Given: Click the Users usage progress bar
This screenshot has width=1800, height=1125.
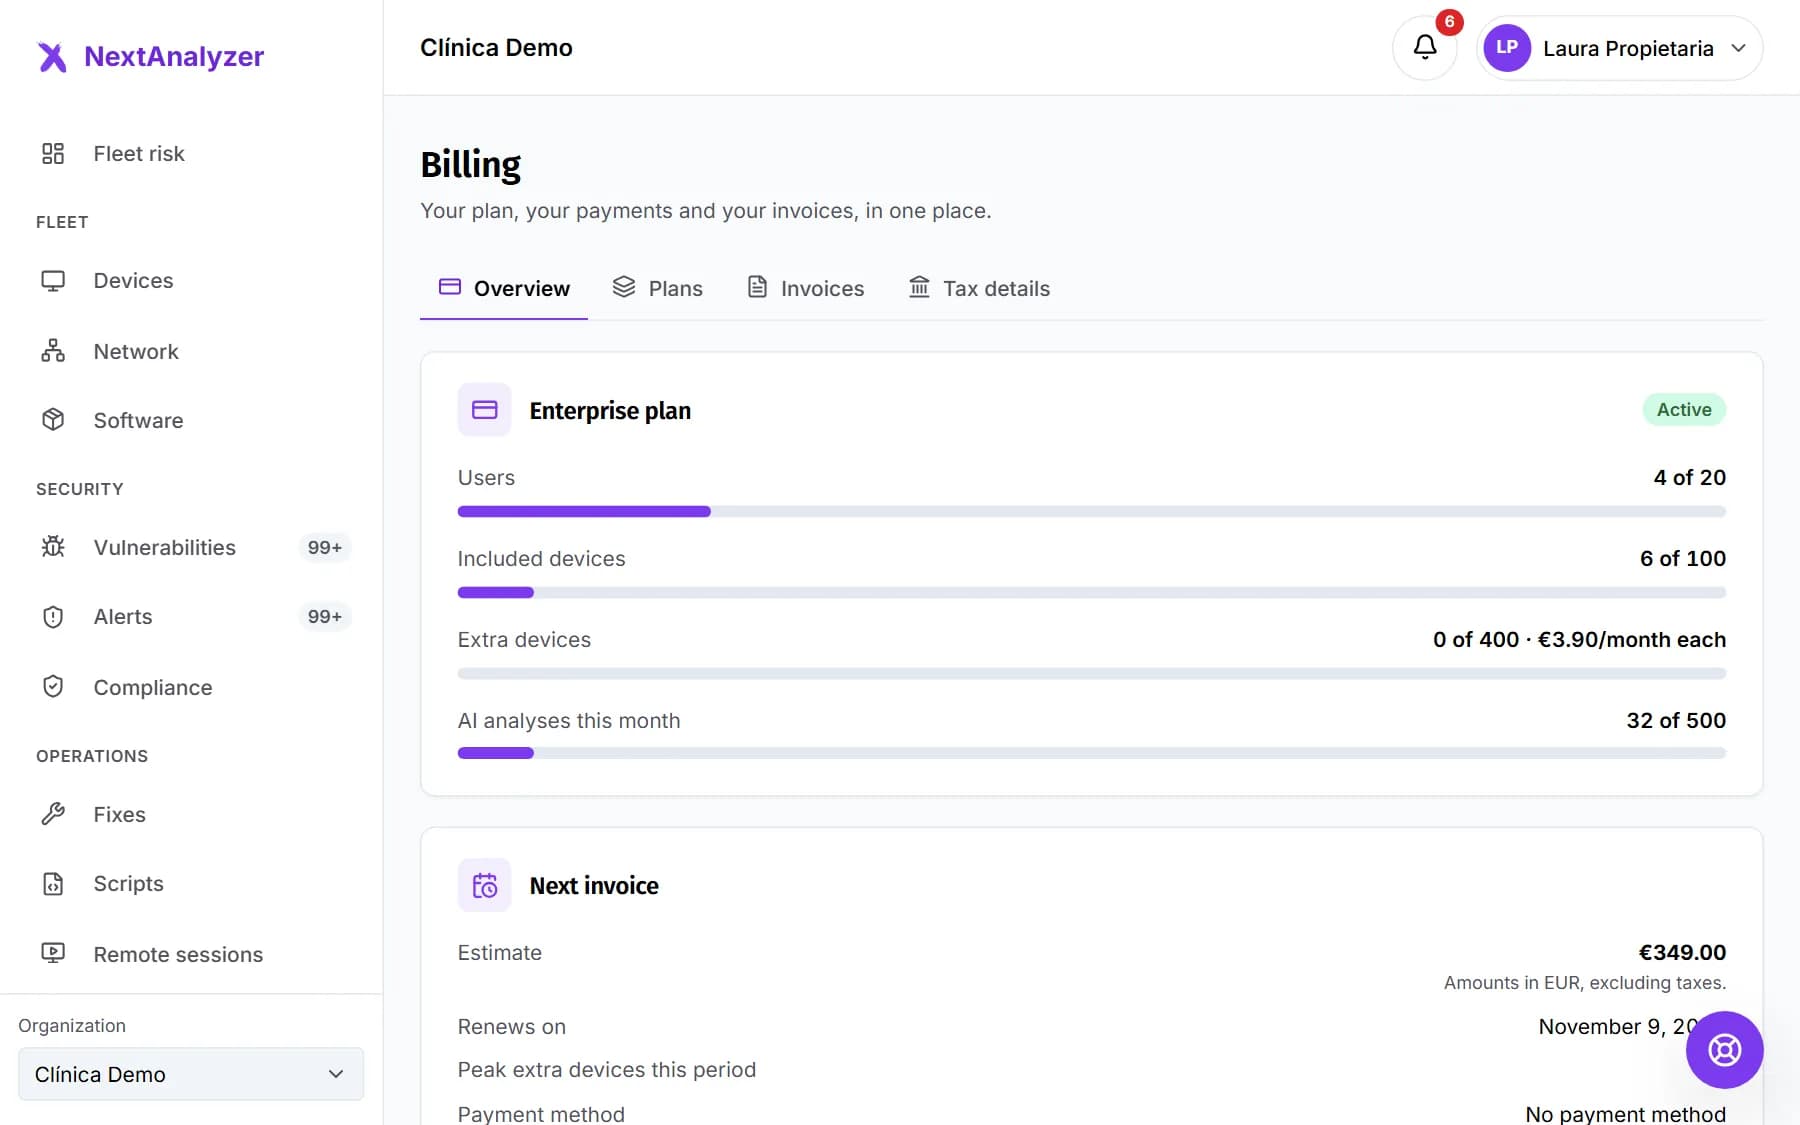Looking at the screenshot, I should pos(1092,511).
